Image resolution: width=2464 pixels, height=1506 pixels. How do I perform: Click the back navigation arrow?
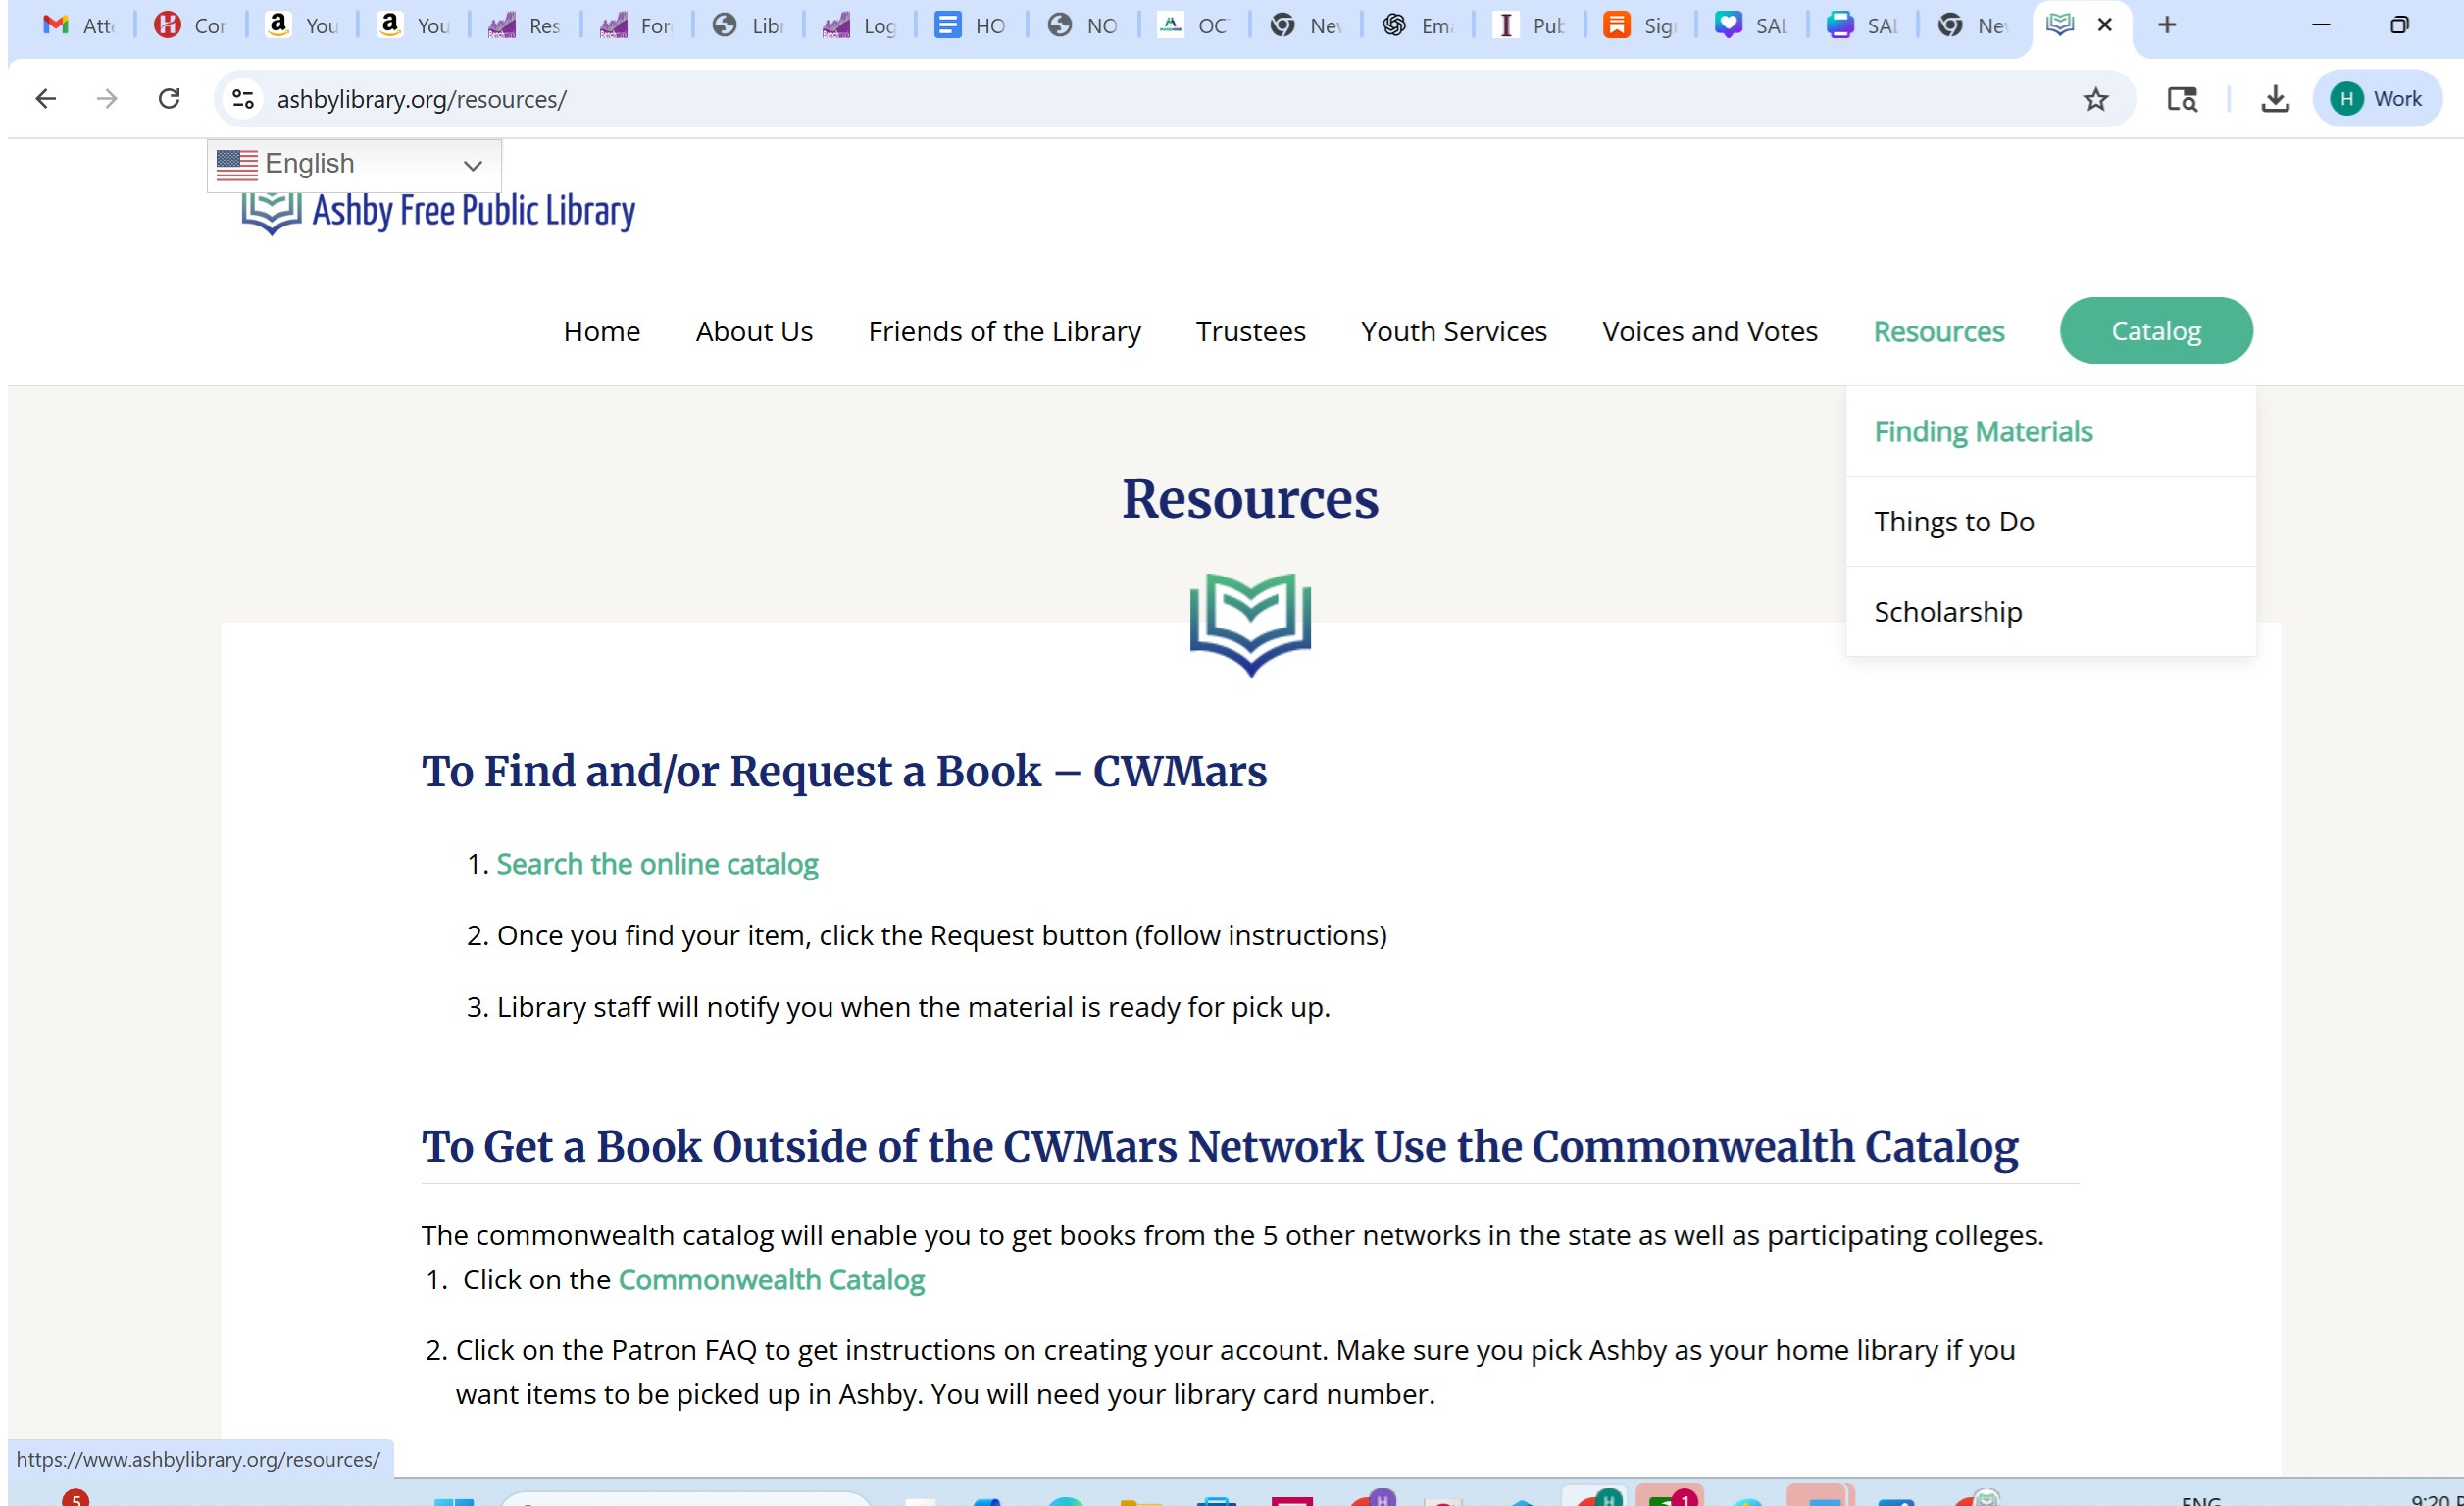point(46,98)
